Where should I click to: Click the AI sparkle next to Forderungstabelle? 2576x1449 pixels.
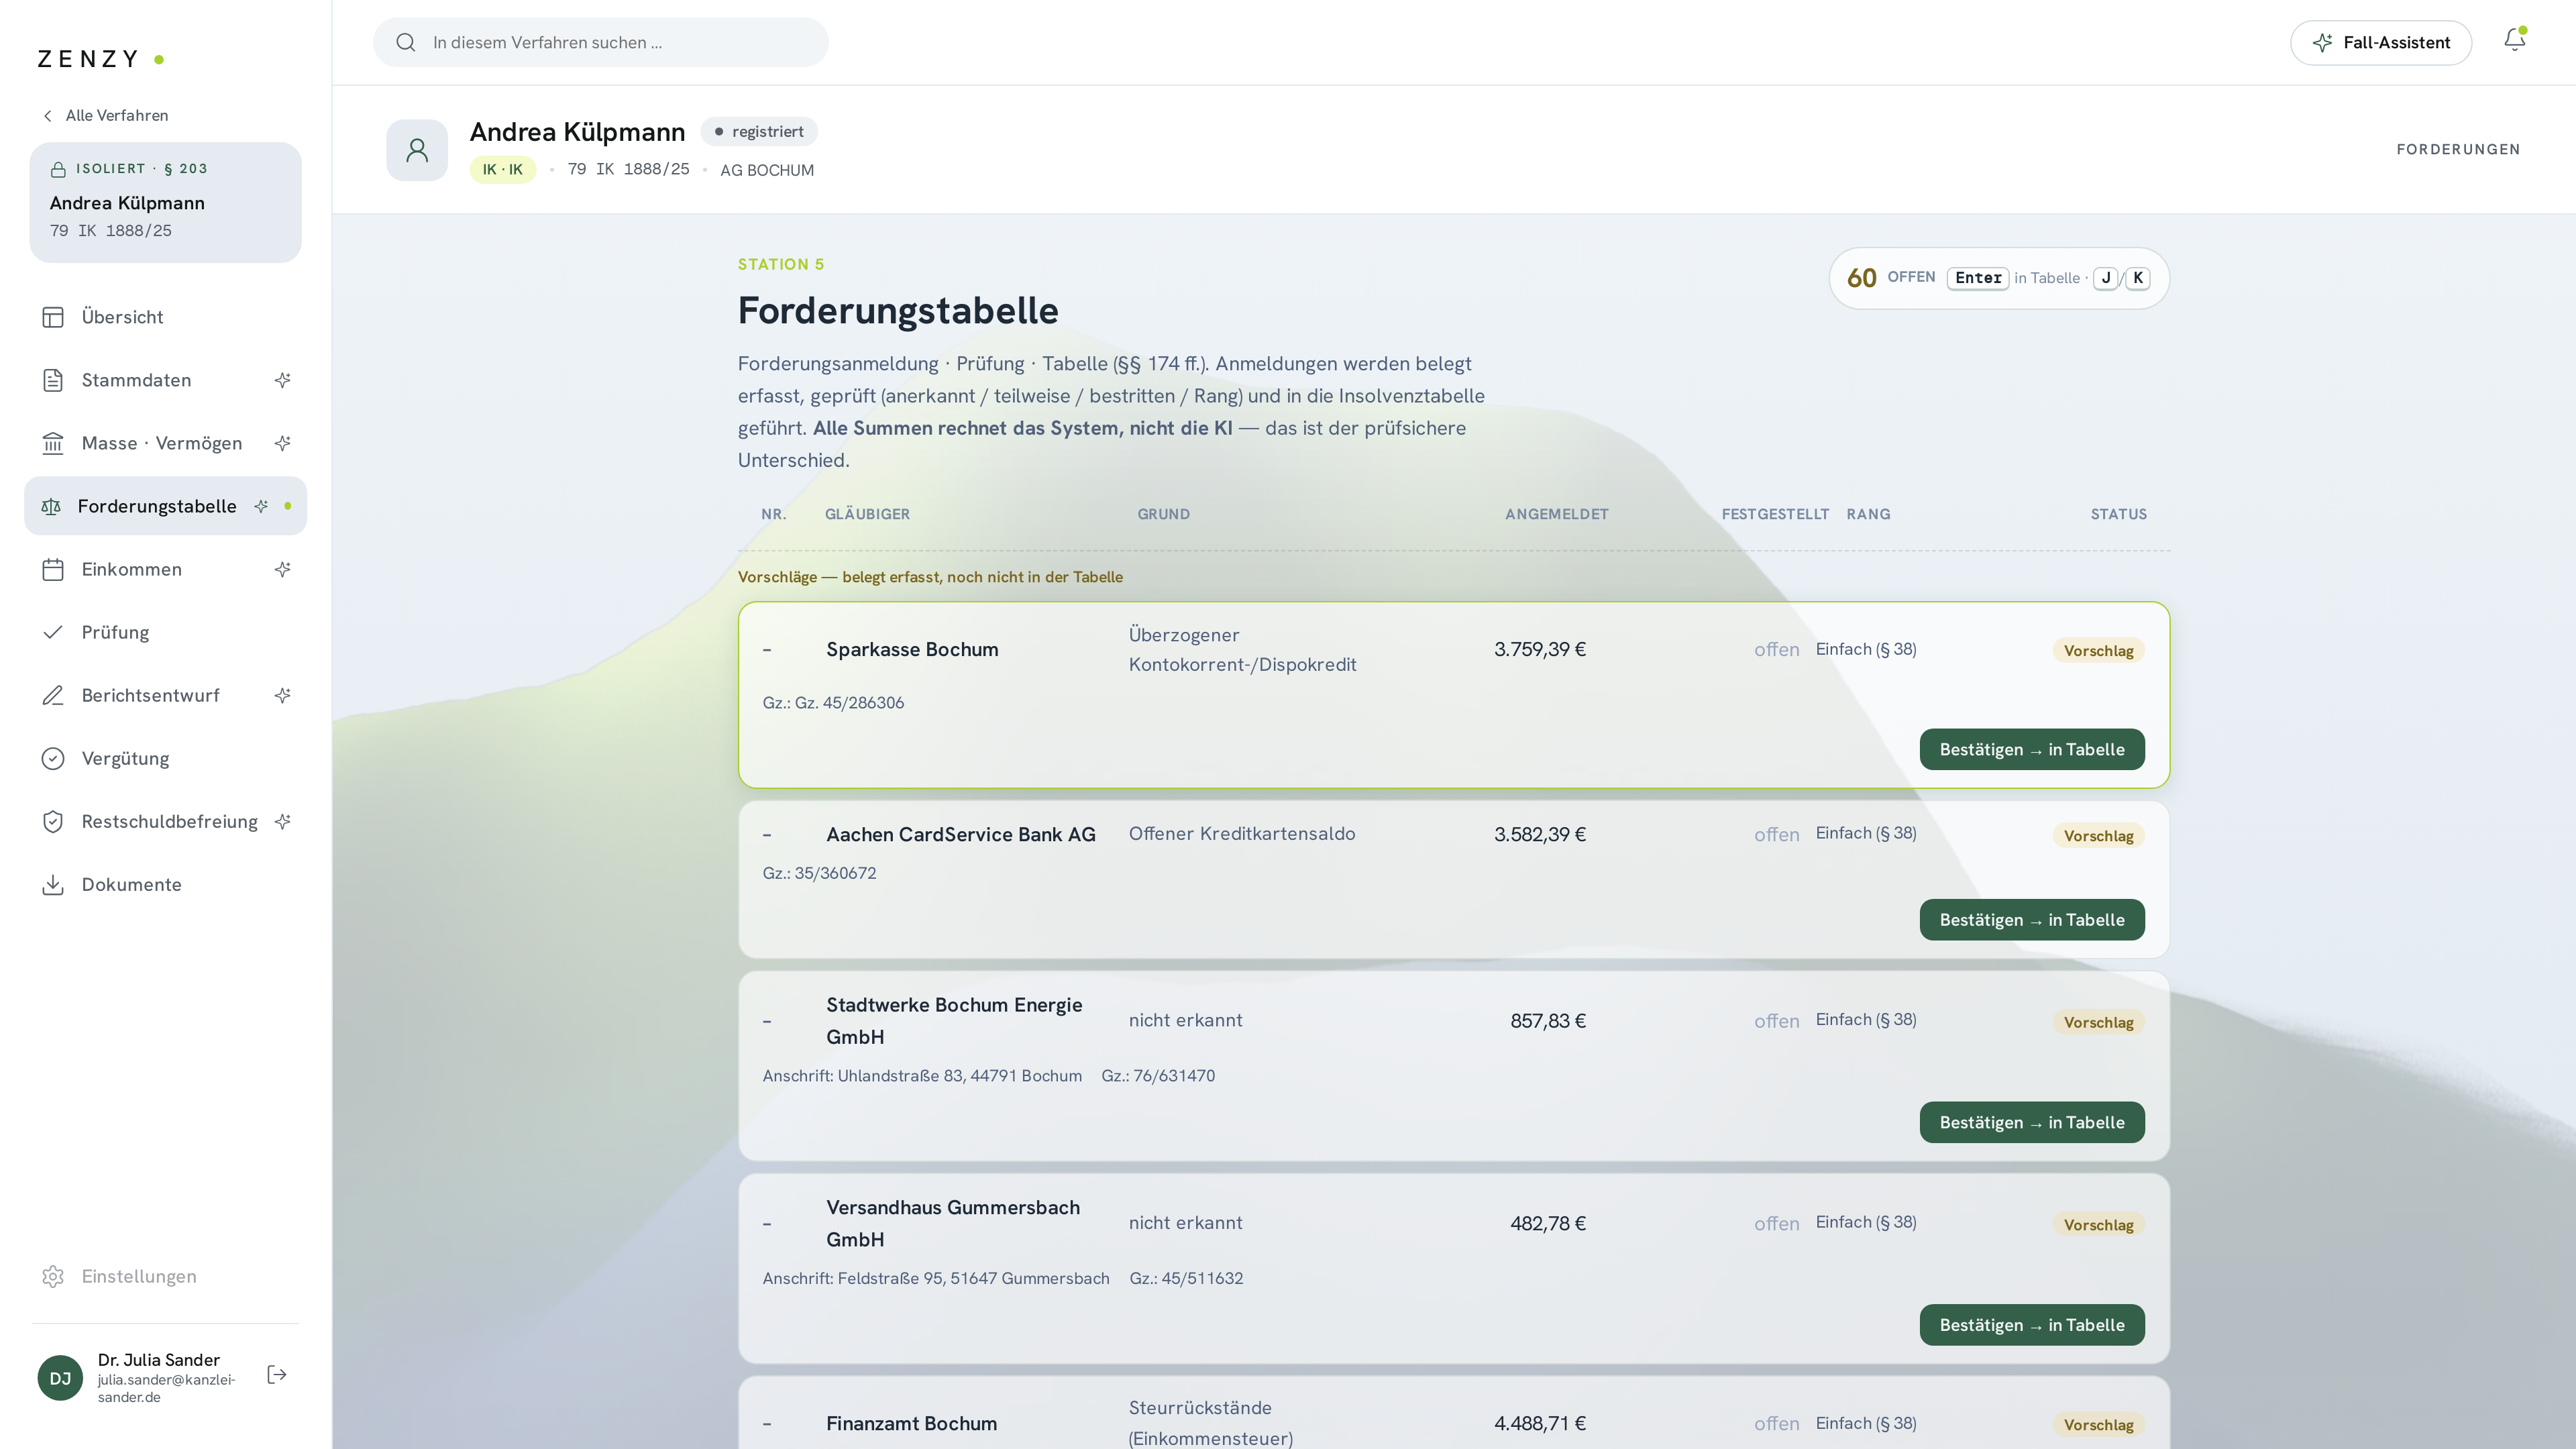point(261,506)
